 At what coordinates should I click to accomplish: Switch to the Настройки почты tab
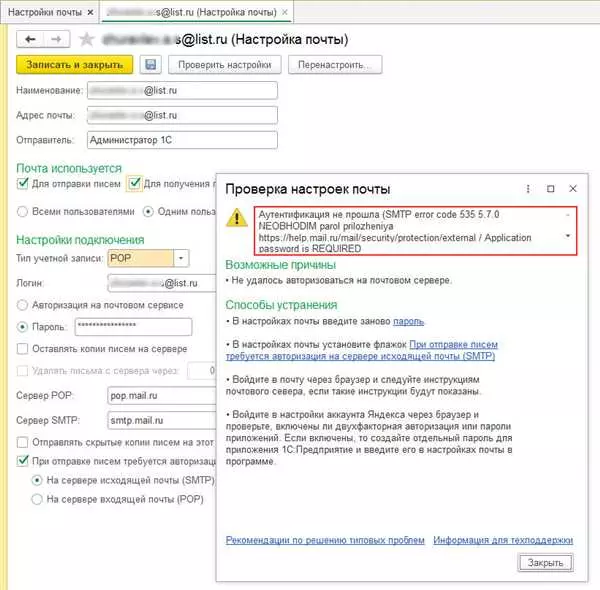(45, 12)
